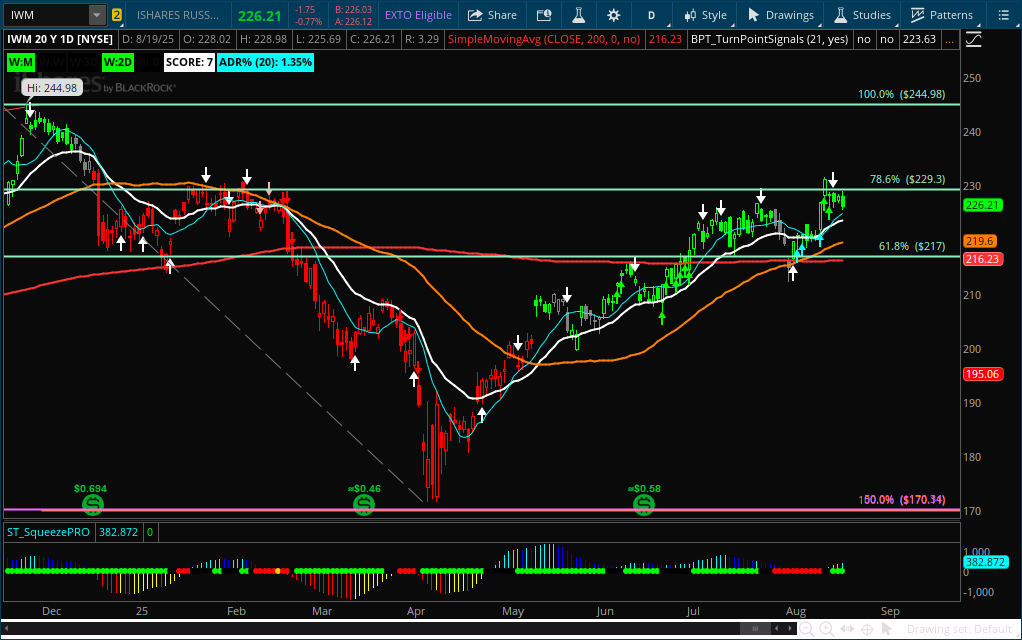Click the Share button

(x=493, y=14)
